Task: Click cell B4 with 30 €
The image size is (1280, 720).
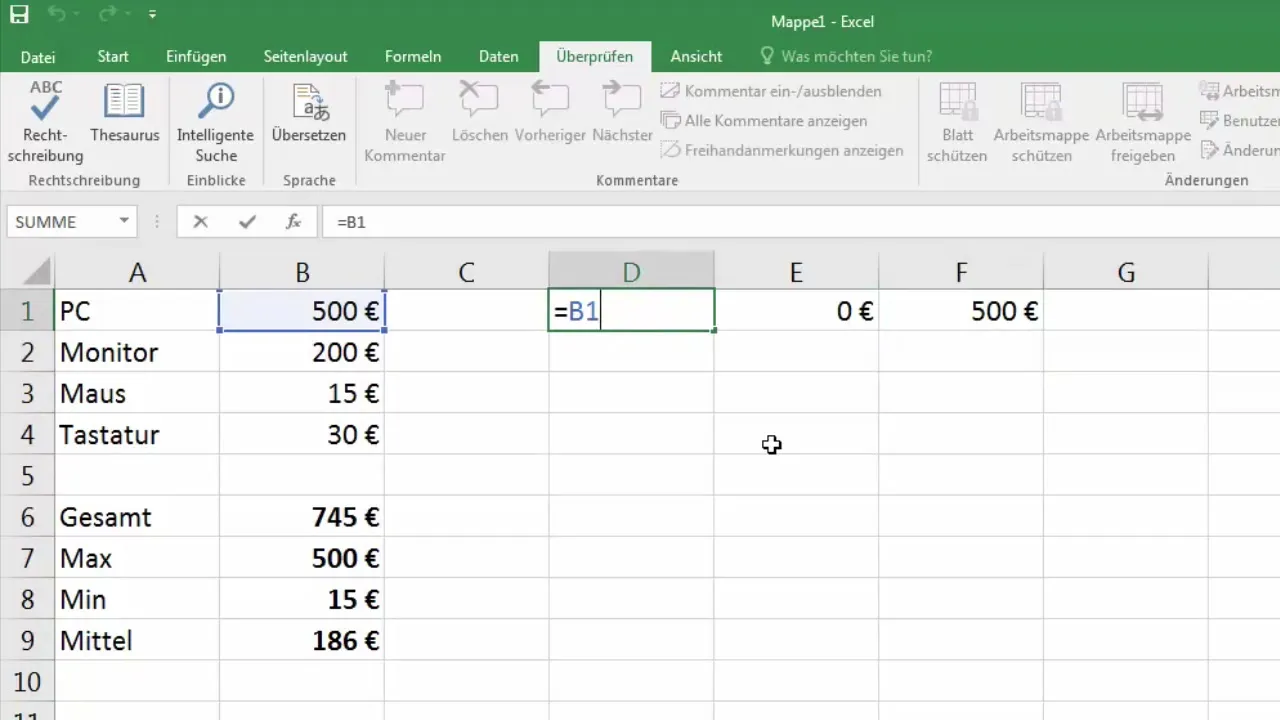Action: click(302, 434)
